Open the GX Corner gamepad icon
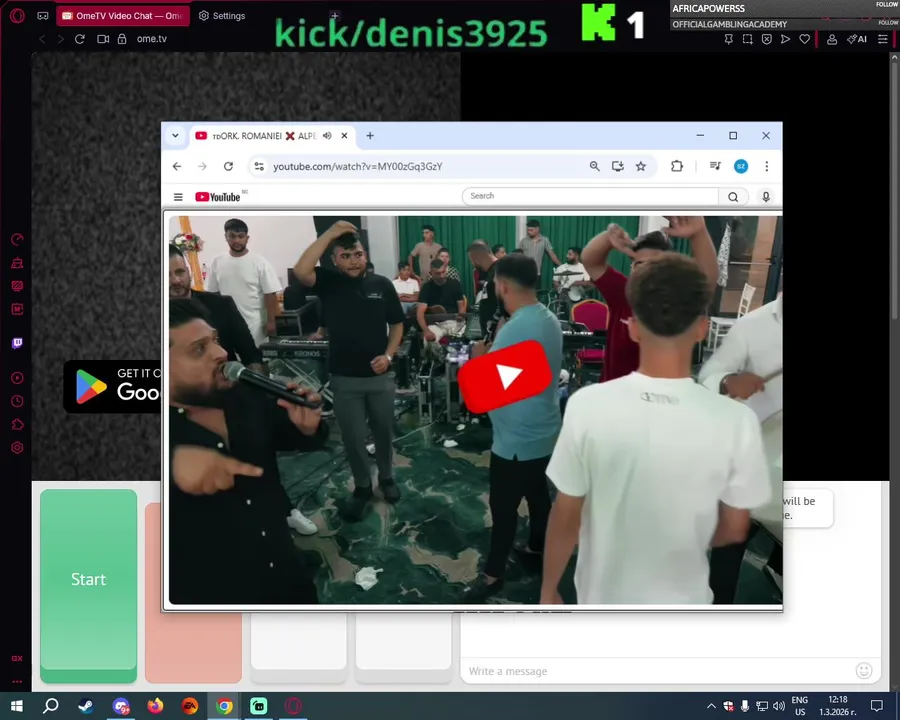900x720 pixels. click(x=42, y=16)
